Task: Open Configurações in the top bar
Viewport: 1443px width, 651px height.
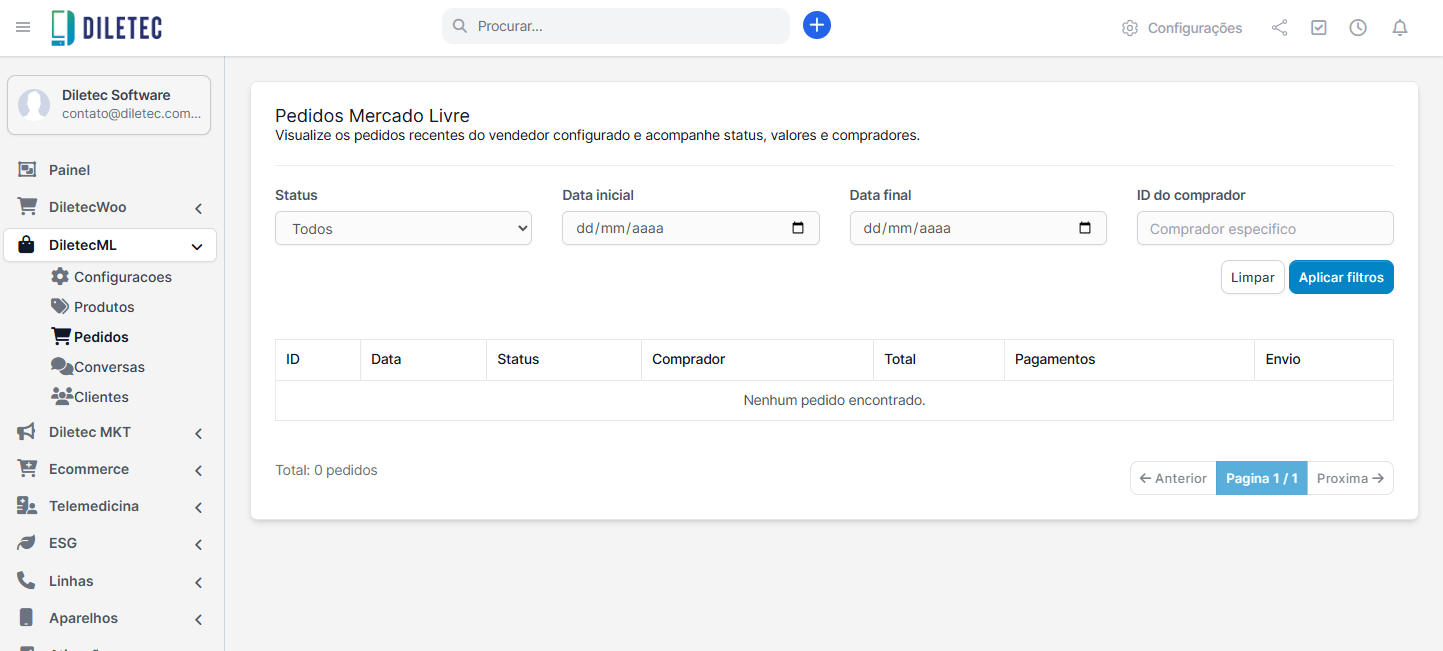Action: click(x=1182, y=28)
